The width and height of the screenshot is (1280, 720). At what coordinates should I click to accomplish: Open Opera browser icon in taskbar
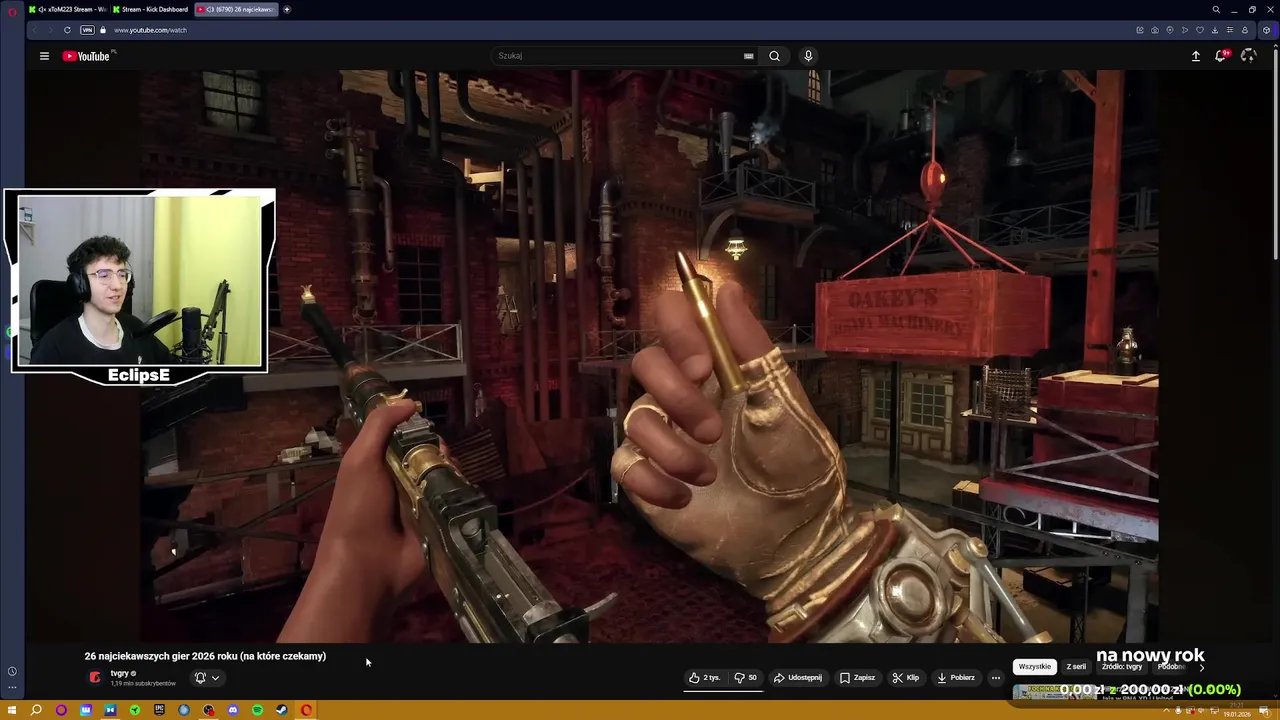[306, 710]
